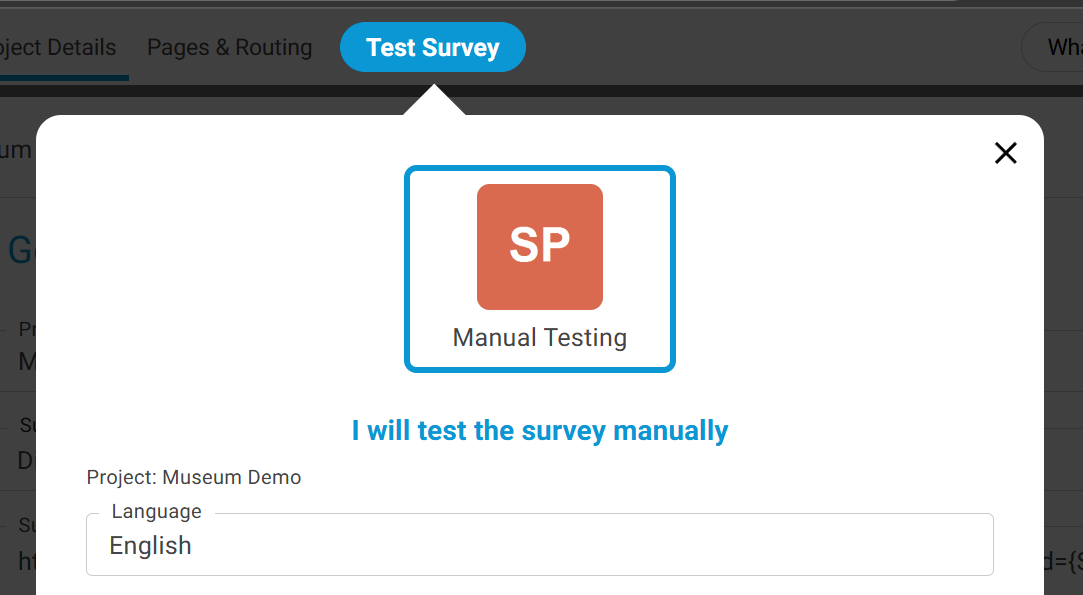Click the dimmed "um" text left of dialog
1083x595 pixels.
tap(16, 151)
